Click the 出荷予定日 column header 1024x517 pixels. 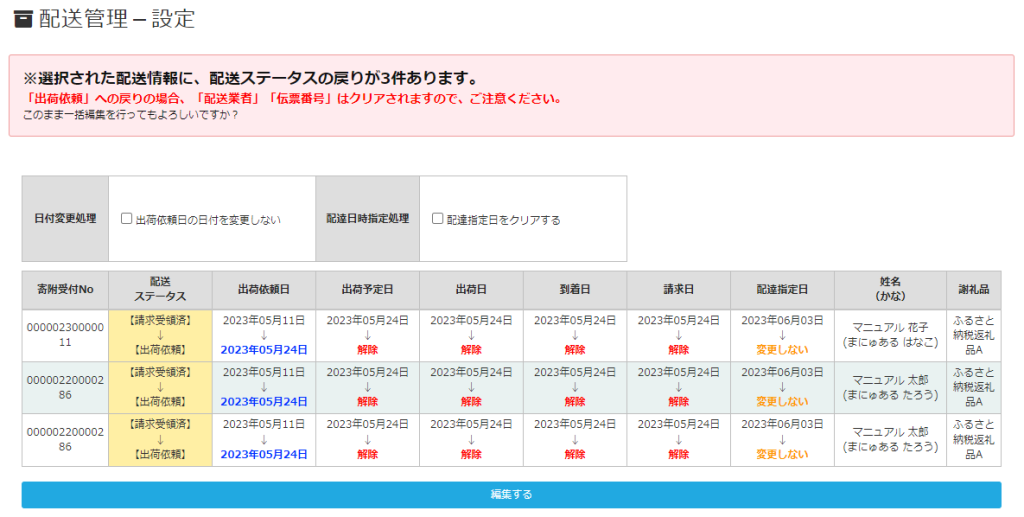click(x=367, y=289)
